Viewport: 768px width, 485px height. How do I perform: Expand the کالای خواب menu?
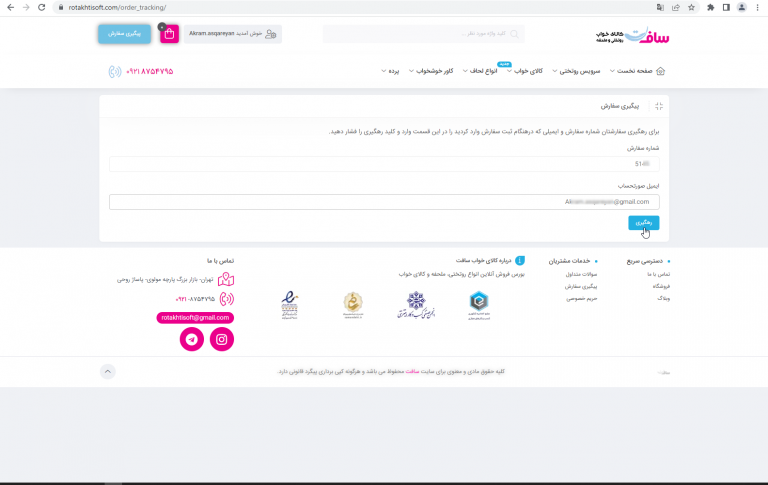tap(525, 71)
